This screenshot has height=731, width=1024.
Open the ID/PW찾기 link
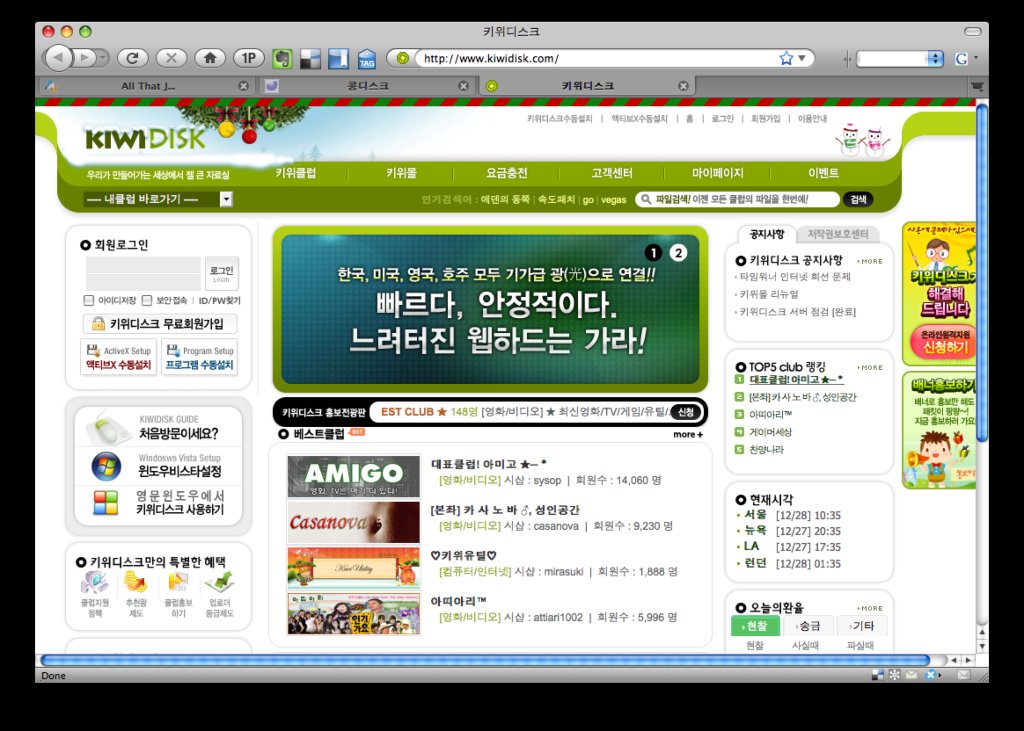[x=219, y=301]
